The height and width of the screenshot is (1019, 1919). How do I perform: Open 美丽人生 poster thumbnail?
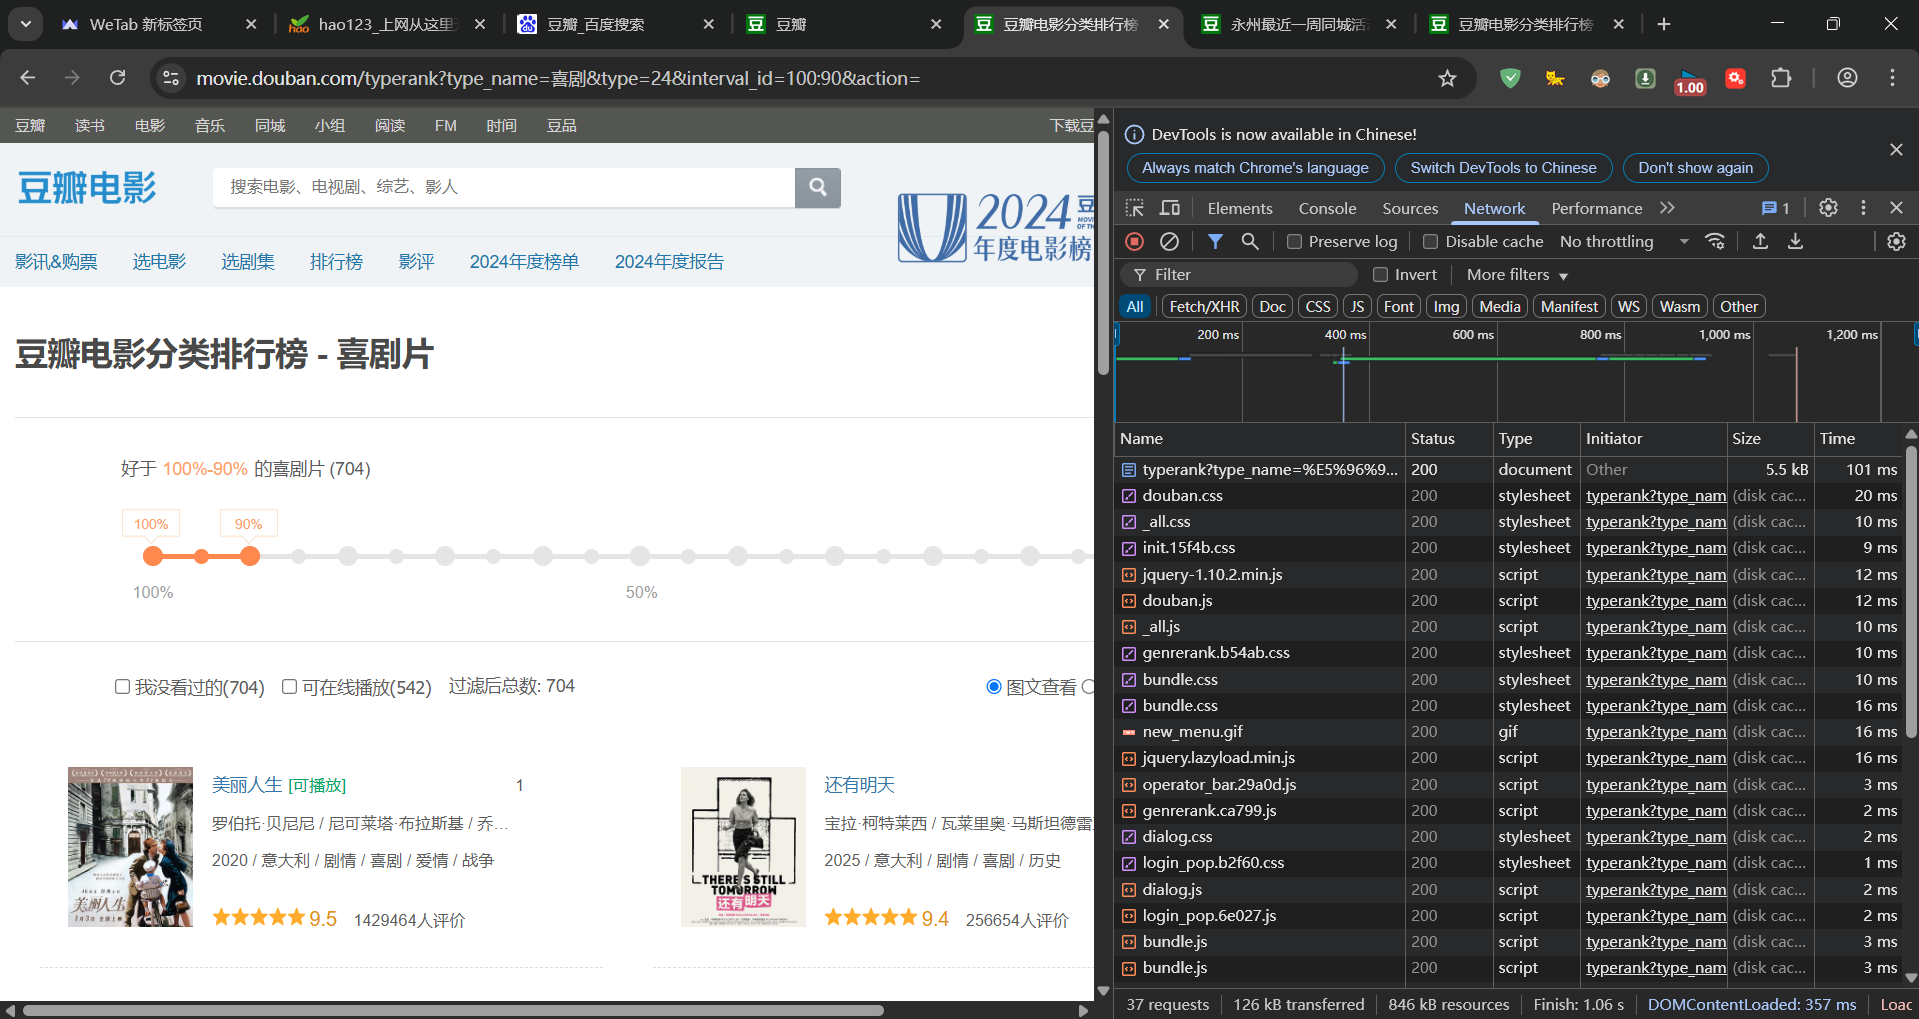(x=130, y=847)
